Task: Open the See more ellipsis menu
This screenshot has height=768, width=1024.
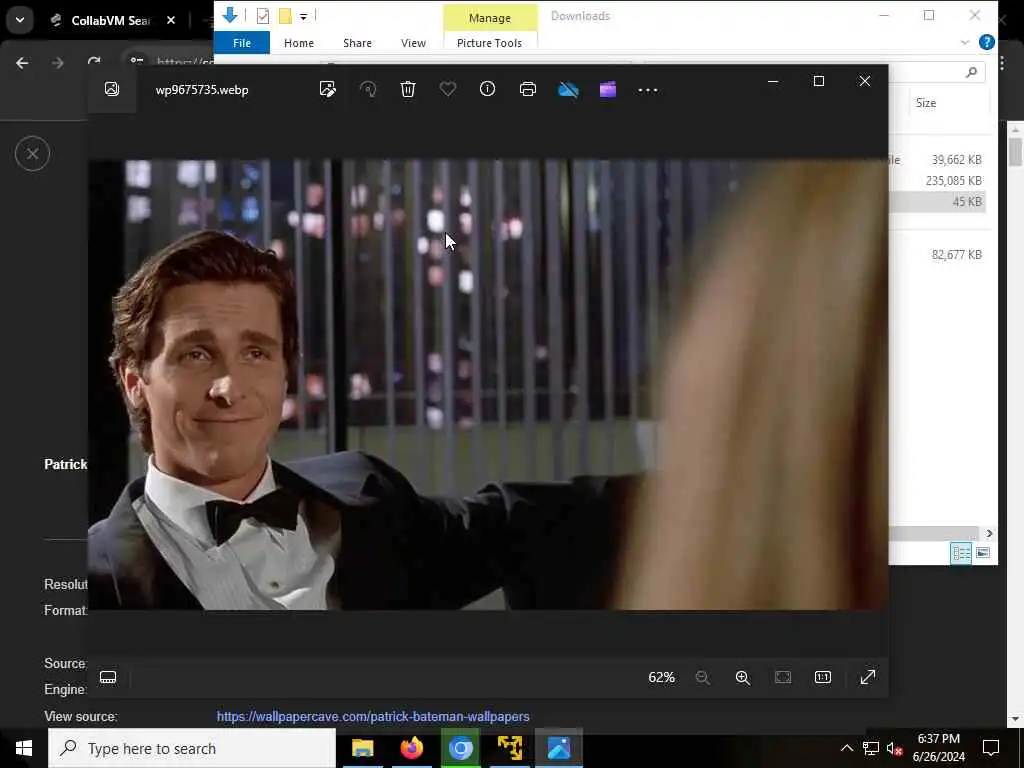Action: click(x=648, y=90)
